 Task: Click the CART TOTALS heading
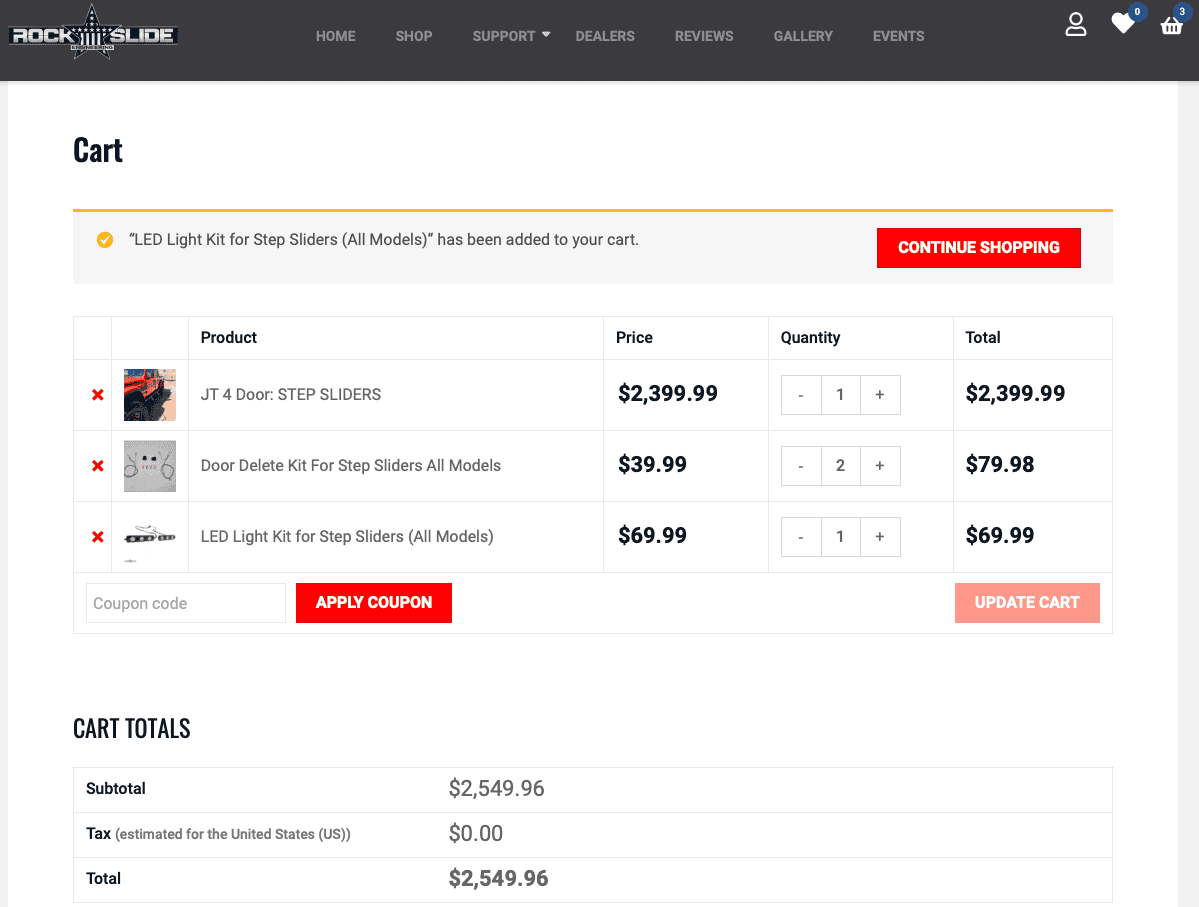132,729
